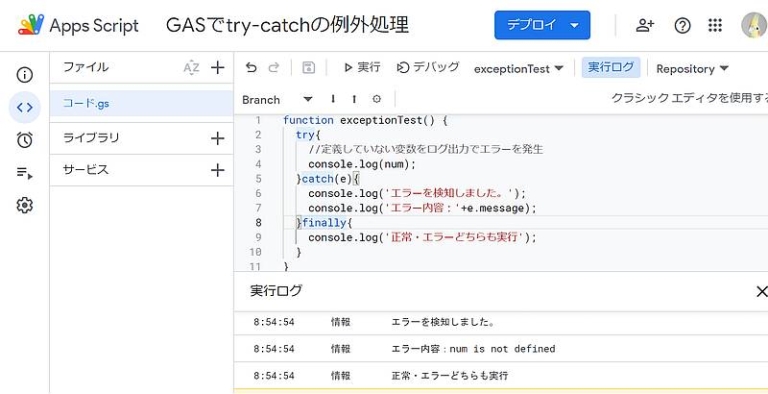Click the comment line //定義していない変数
The image size is (768, 394).
tap(426, 149)
